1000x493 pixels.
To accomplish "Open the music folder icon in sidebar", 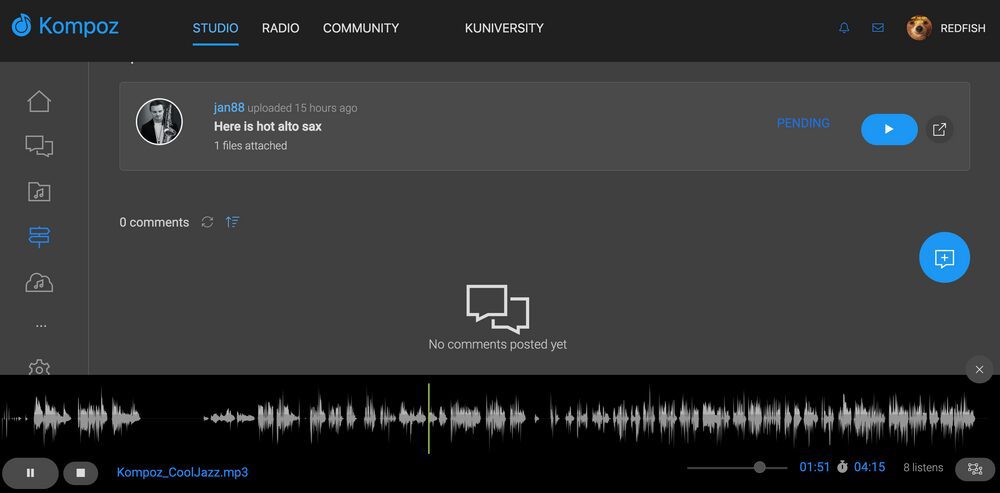I will coord(39,192).
